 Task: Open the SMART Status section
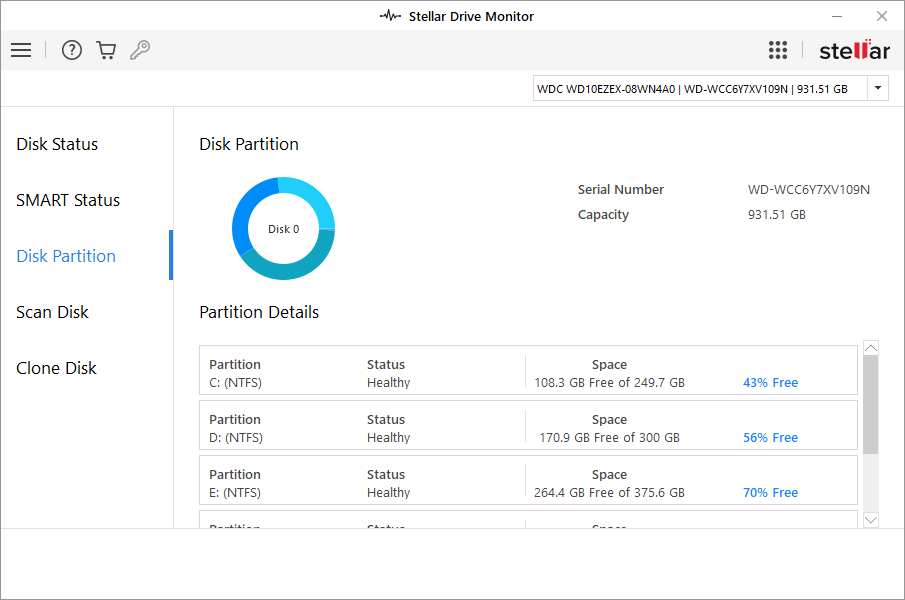click(68, 200)
